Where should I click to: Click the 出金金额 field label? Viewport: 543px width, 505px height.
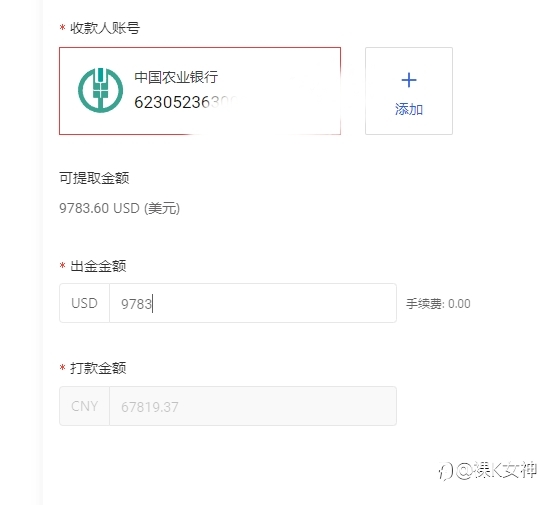click(x=98, y=266)
